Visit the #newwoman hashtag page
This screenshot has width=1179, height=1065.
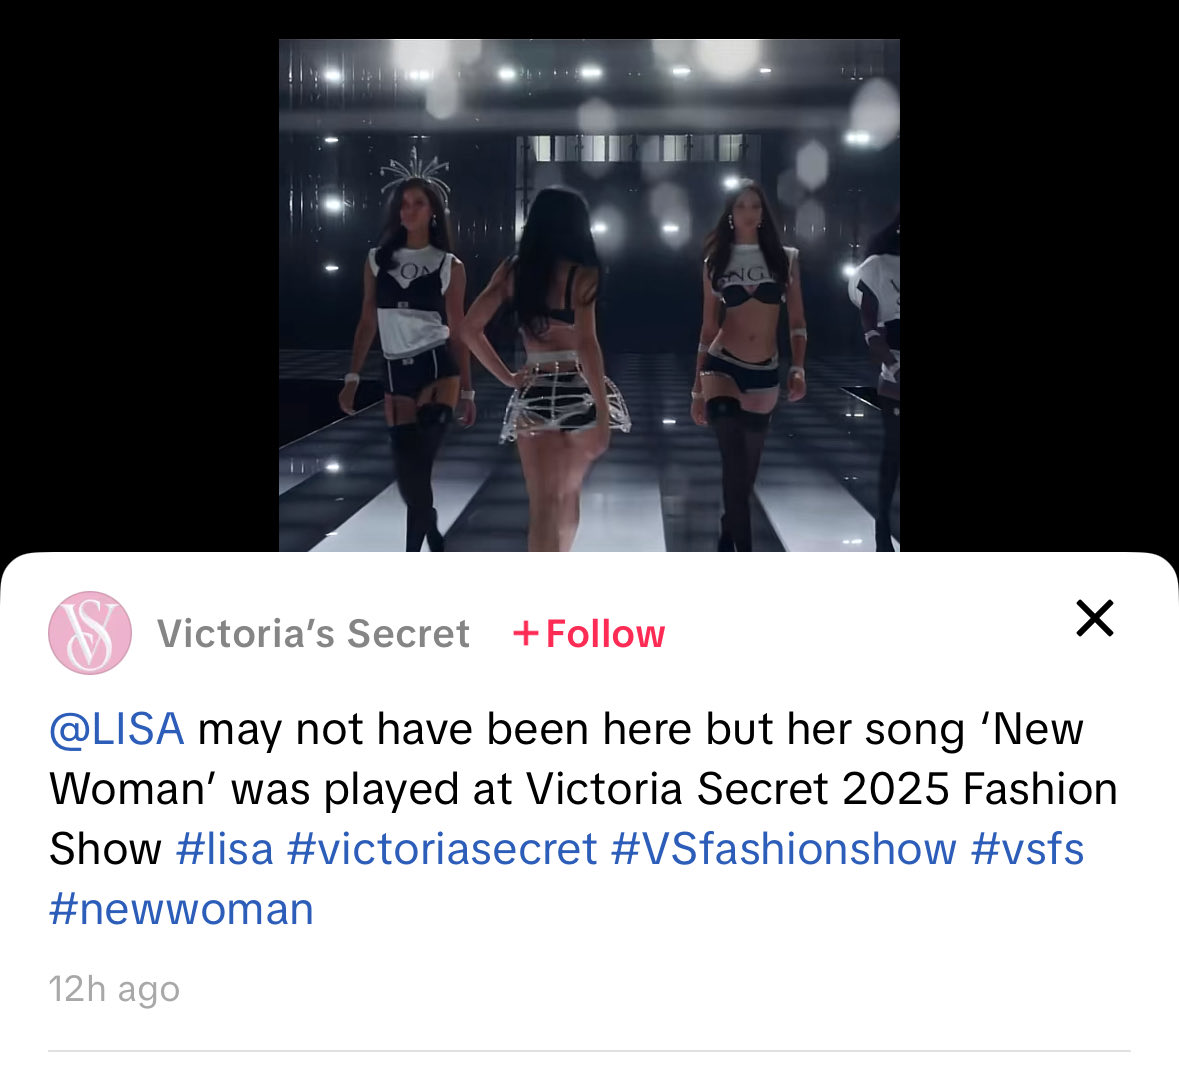tap(181, 909)
